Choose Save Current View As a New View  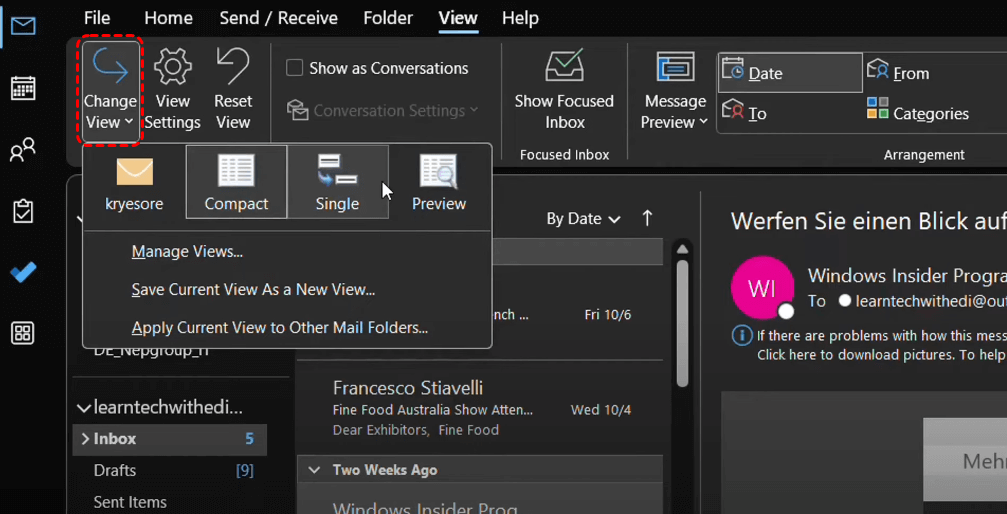(x=253, y=290)
